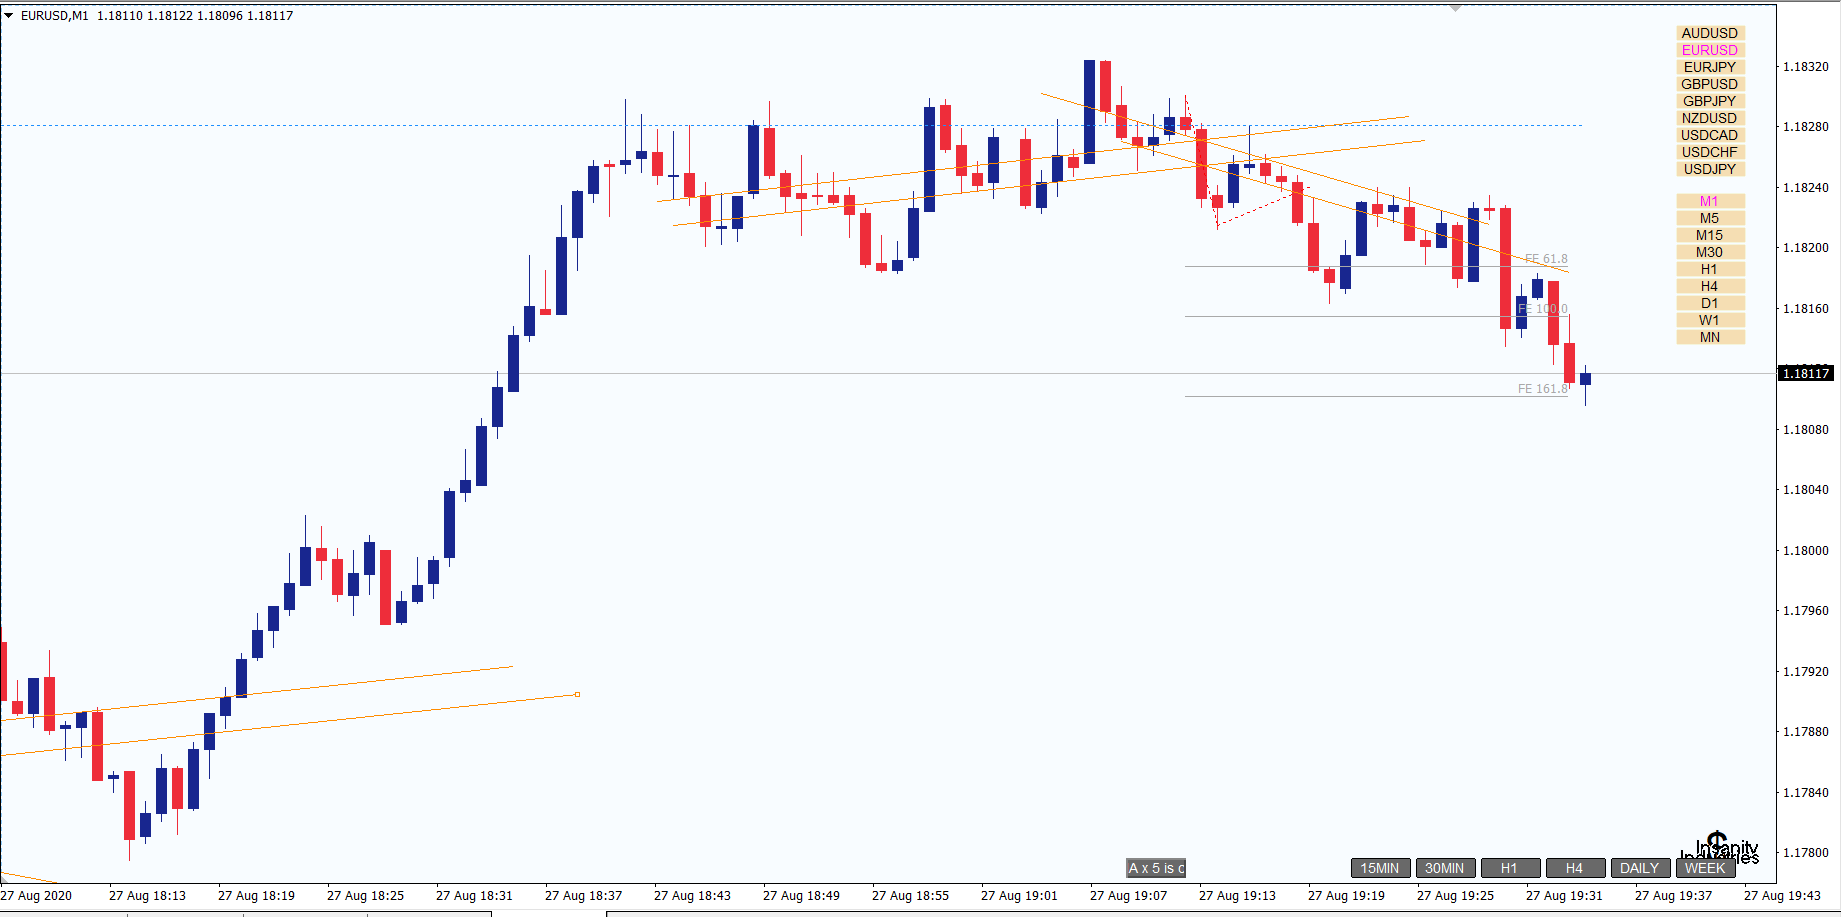Click the WEEK button
This screenshot has height=917, width=1841.
1705,868
